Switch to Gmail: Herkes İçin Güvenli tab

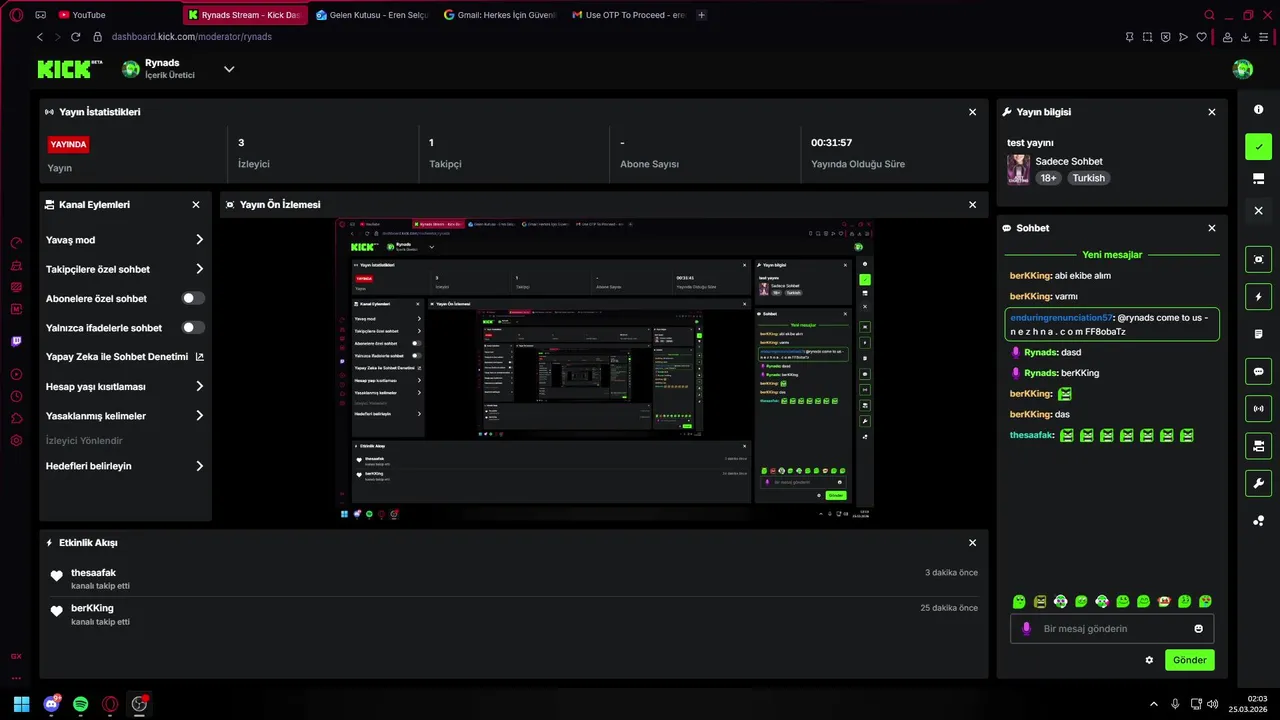click(x=499, y=15)
